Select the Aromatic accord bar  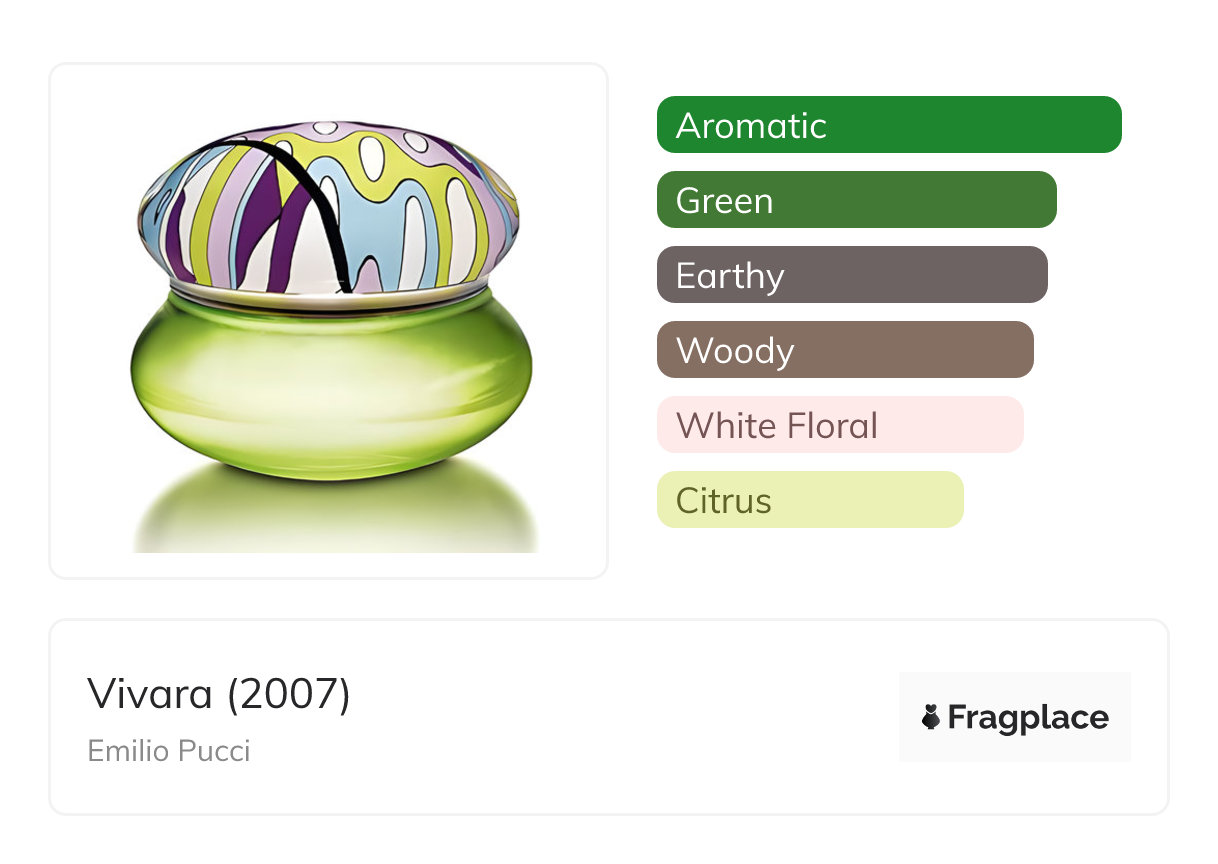tap(889, 125)
